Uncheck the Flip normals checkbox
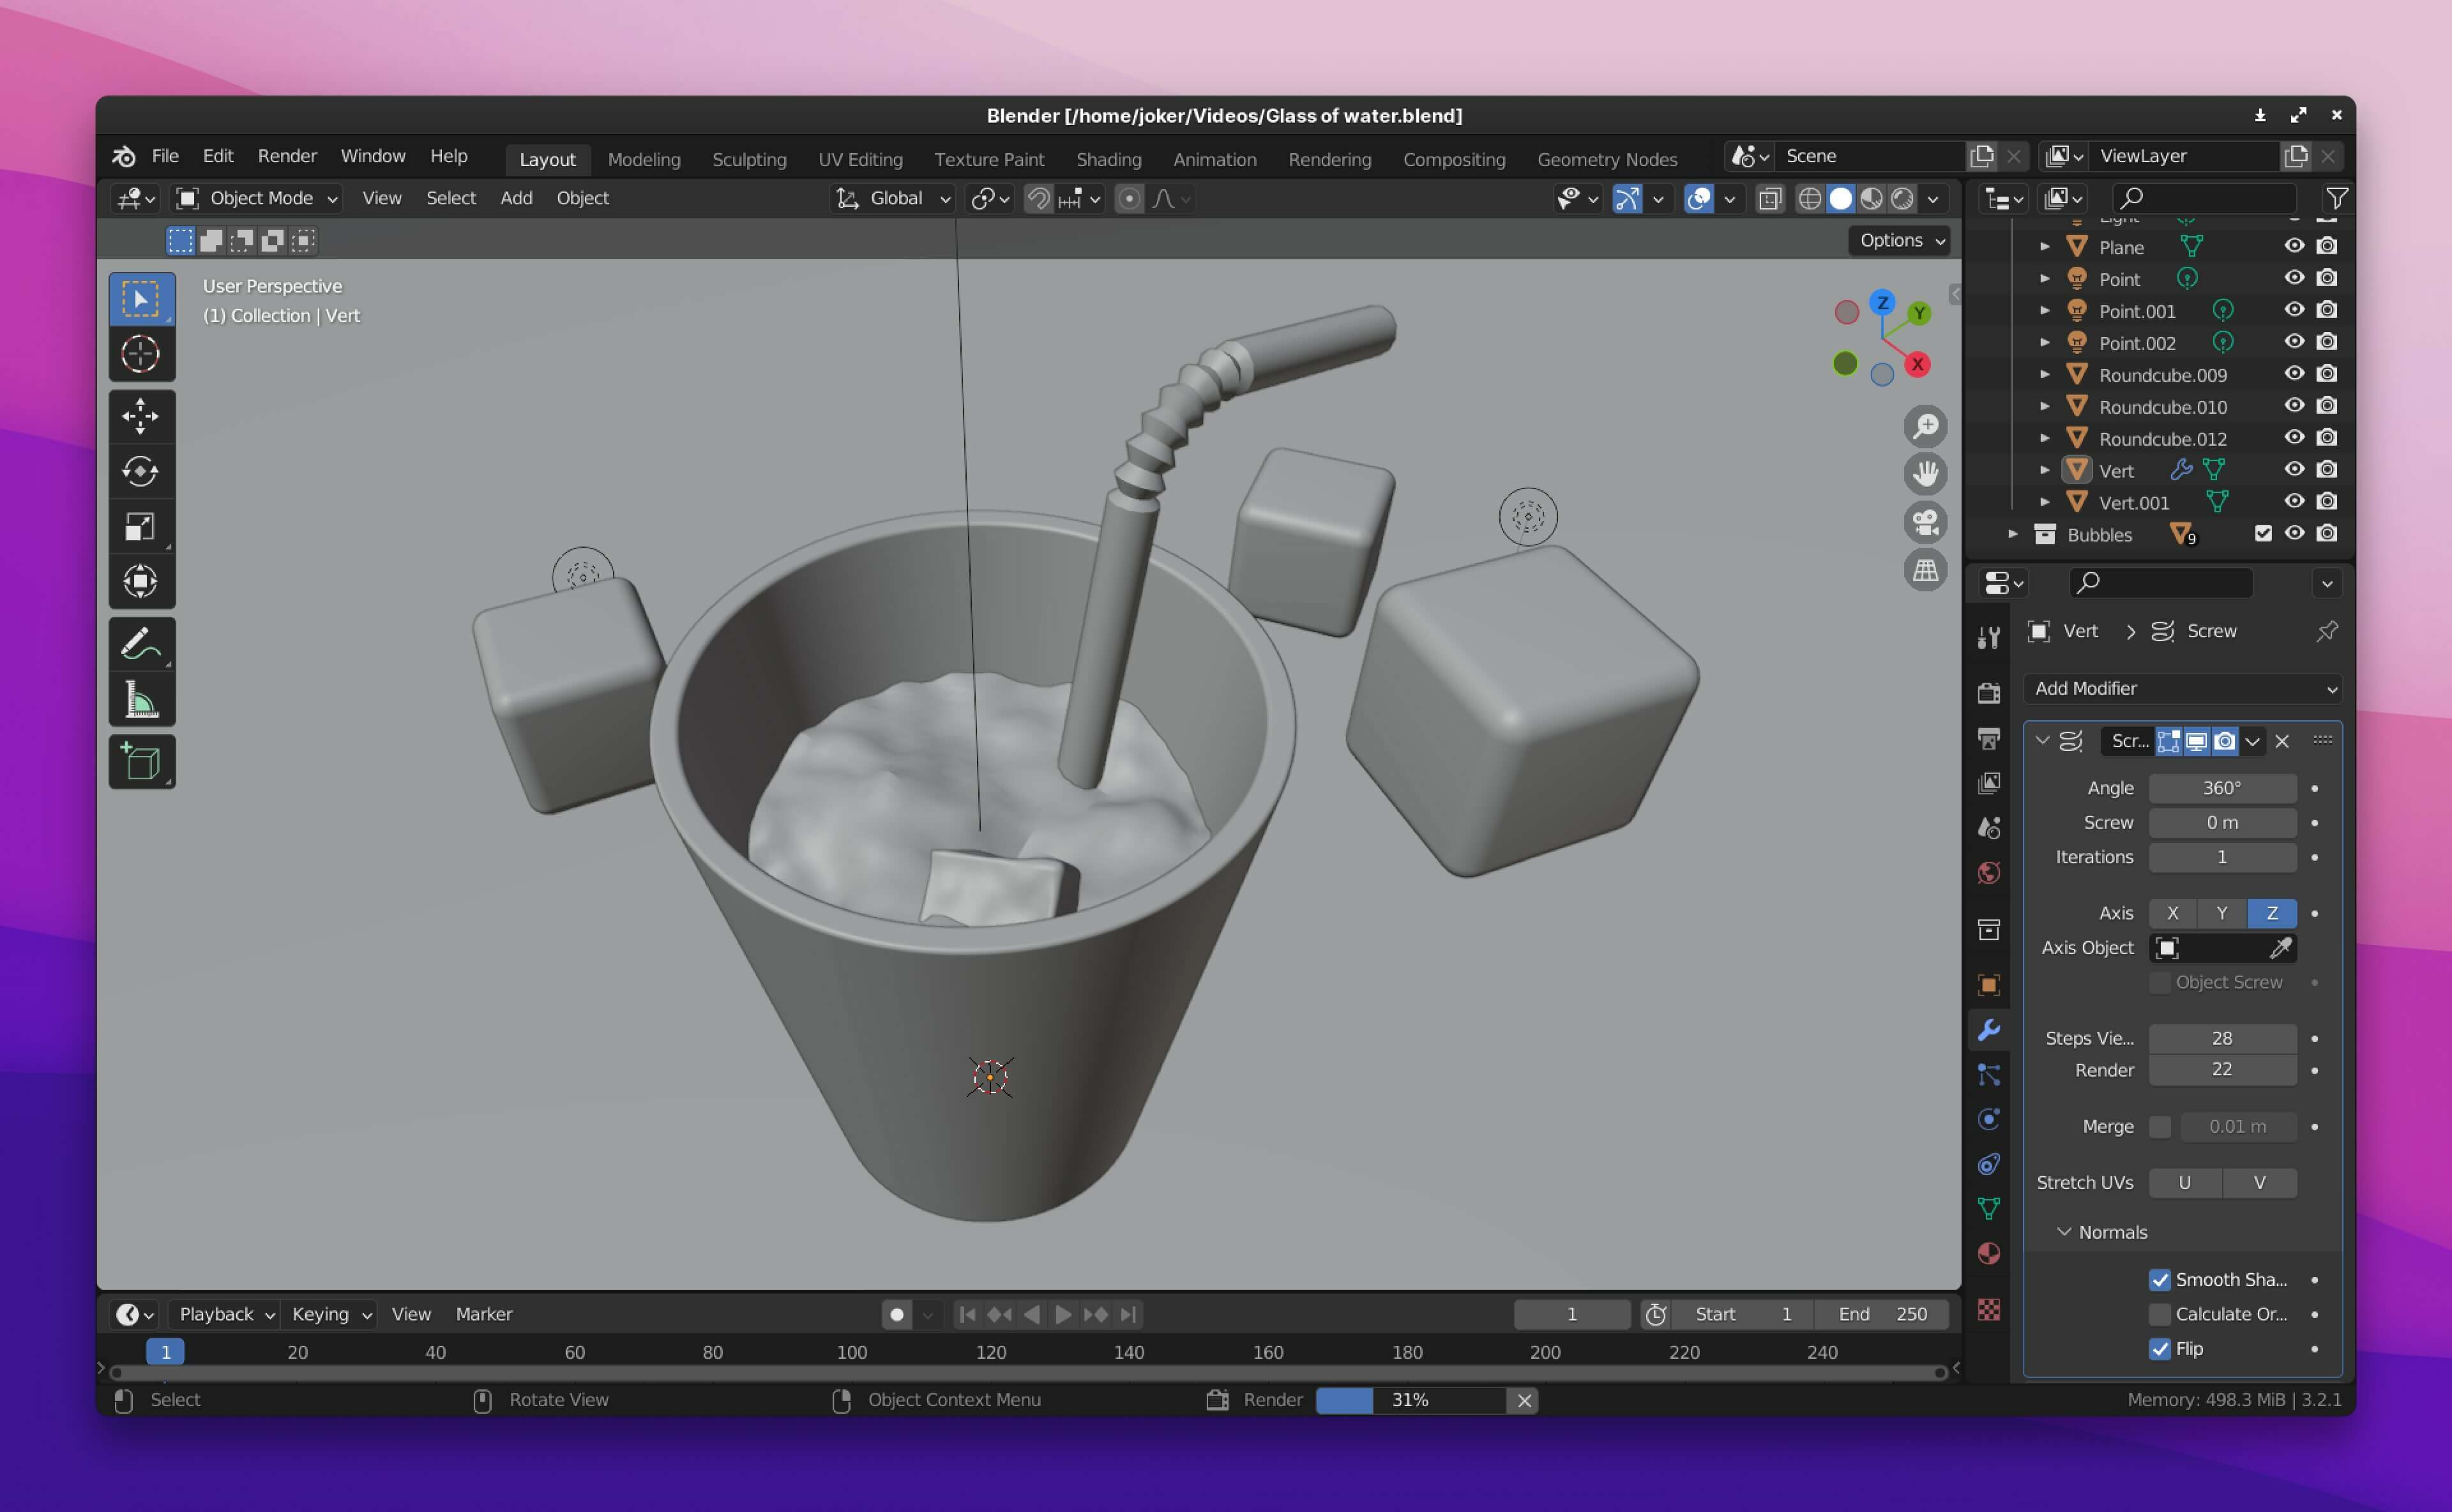The width and height of the screenshot is (2452, 1512). click(x=2160, y=1349)
